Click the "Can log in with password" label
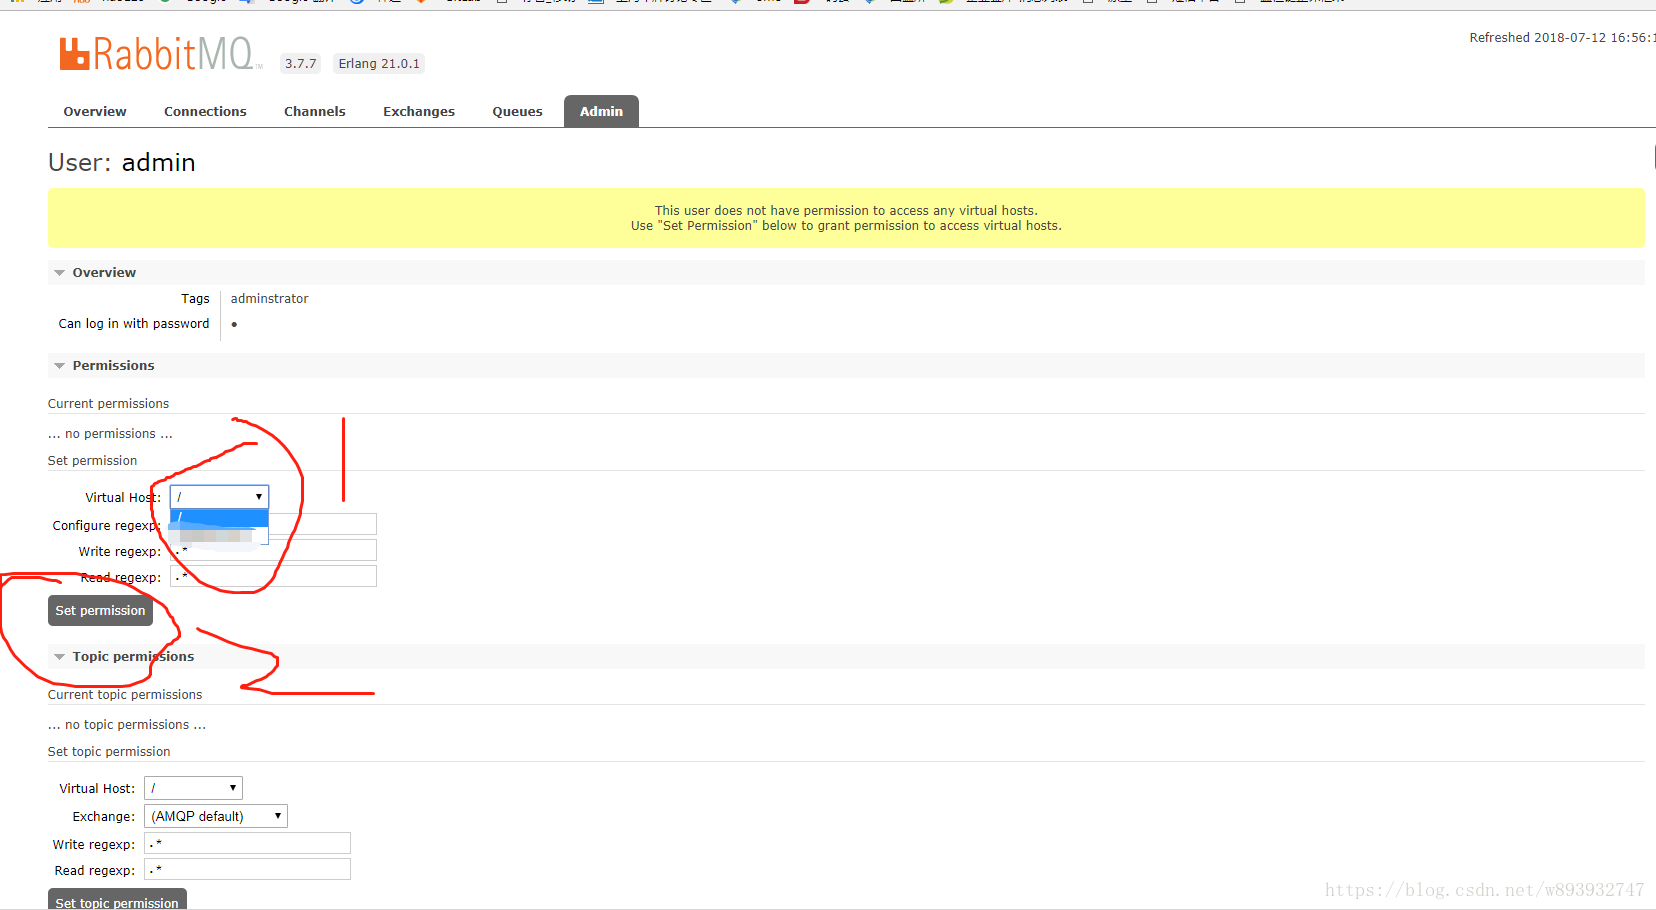 click(x=134, y=323)
